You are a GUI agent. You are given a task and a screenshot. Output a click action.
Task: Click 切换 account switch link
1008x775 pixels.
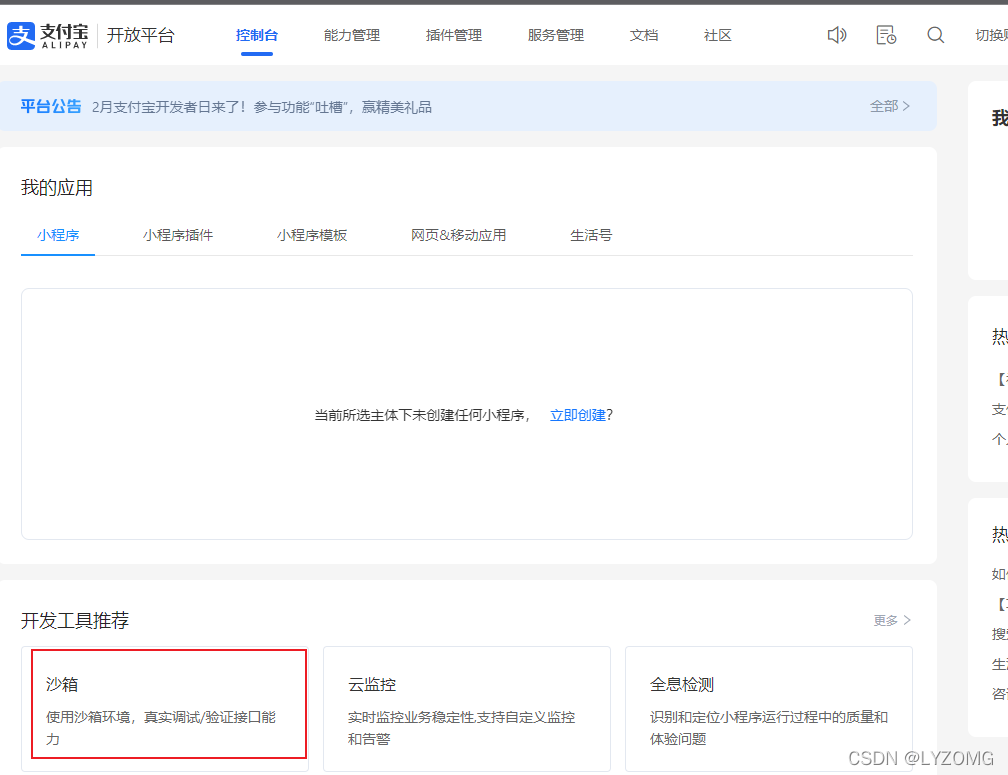tap(991, 35)
